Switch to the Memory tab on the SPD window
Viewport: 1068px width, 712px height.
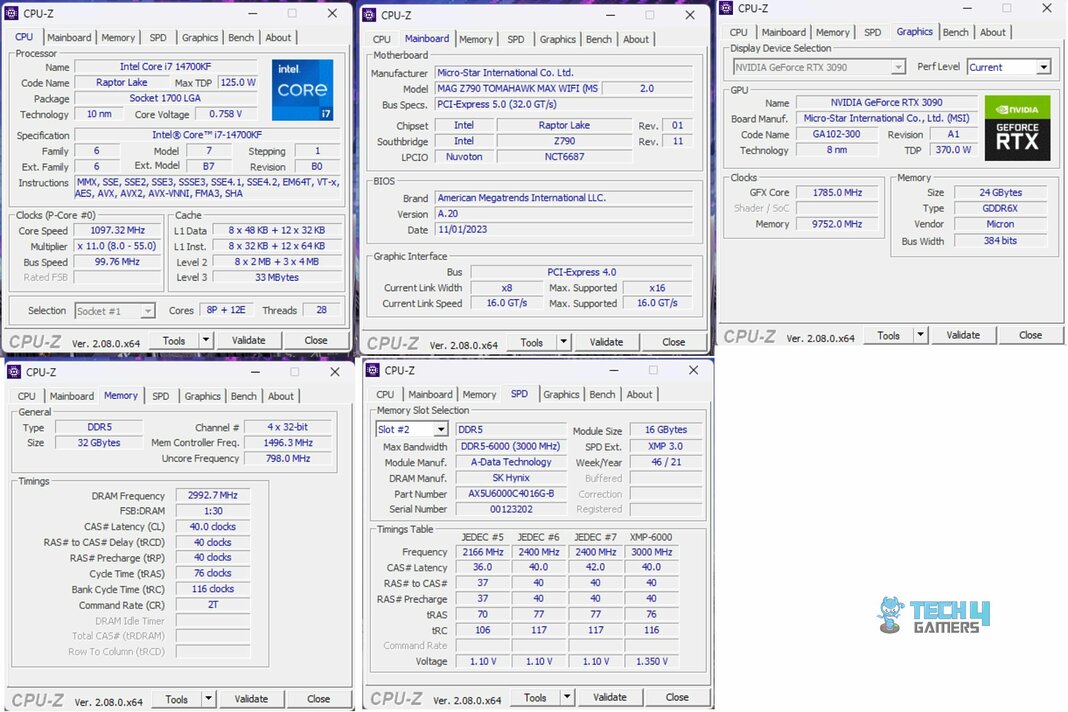479,394
